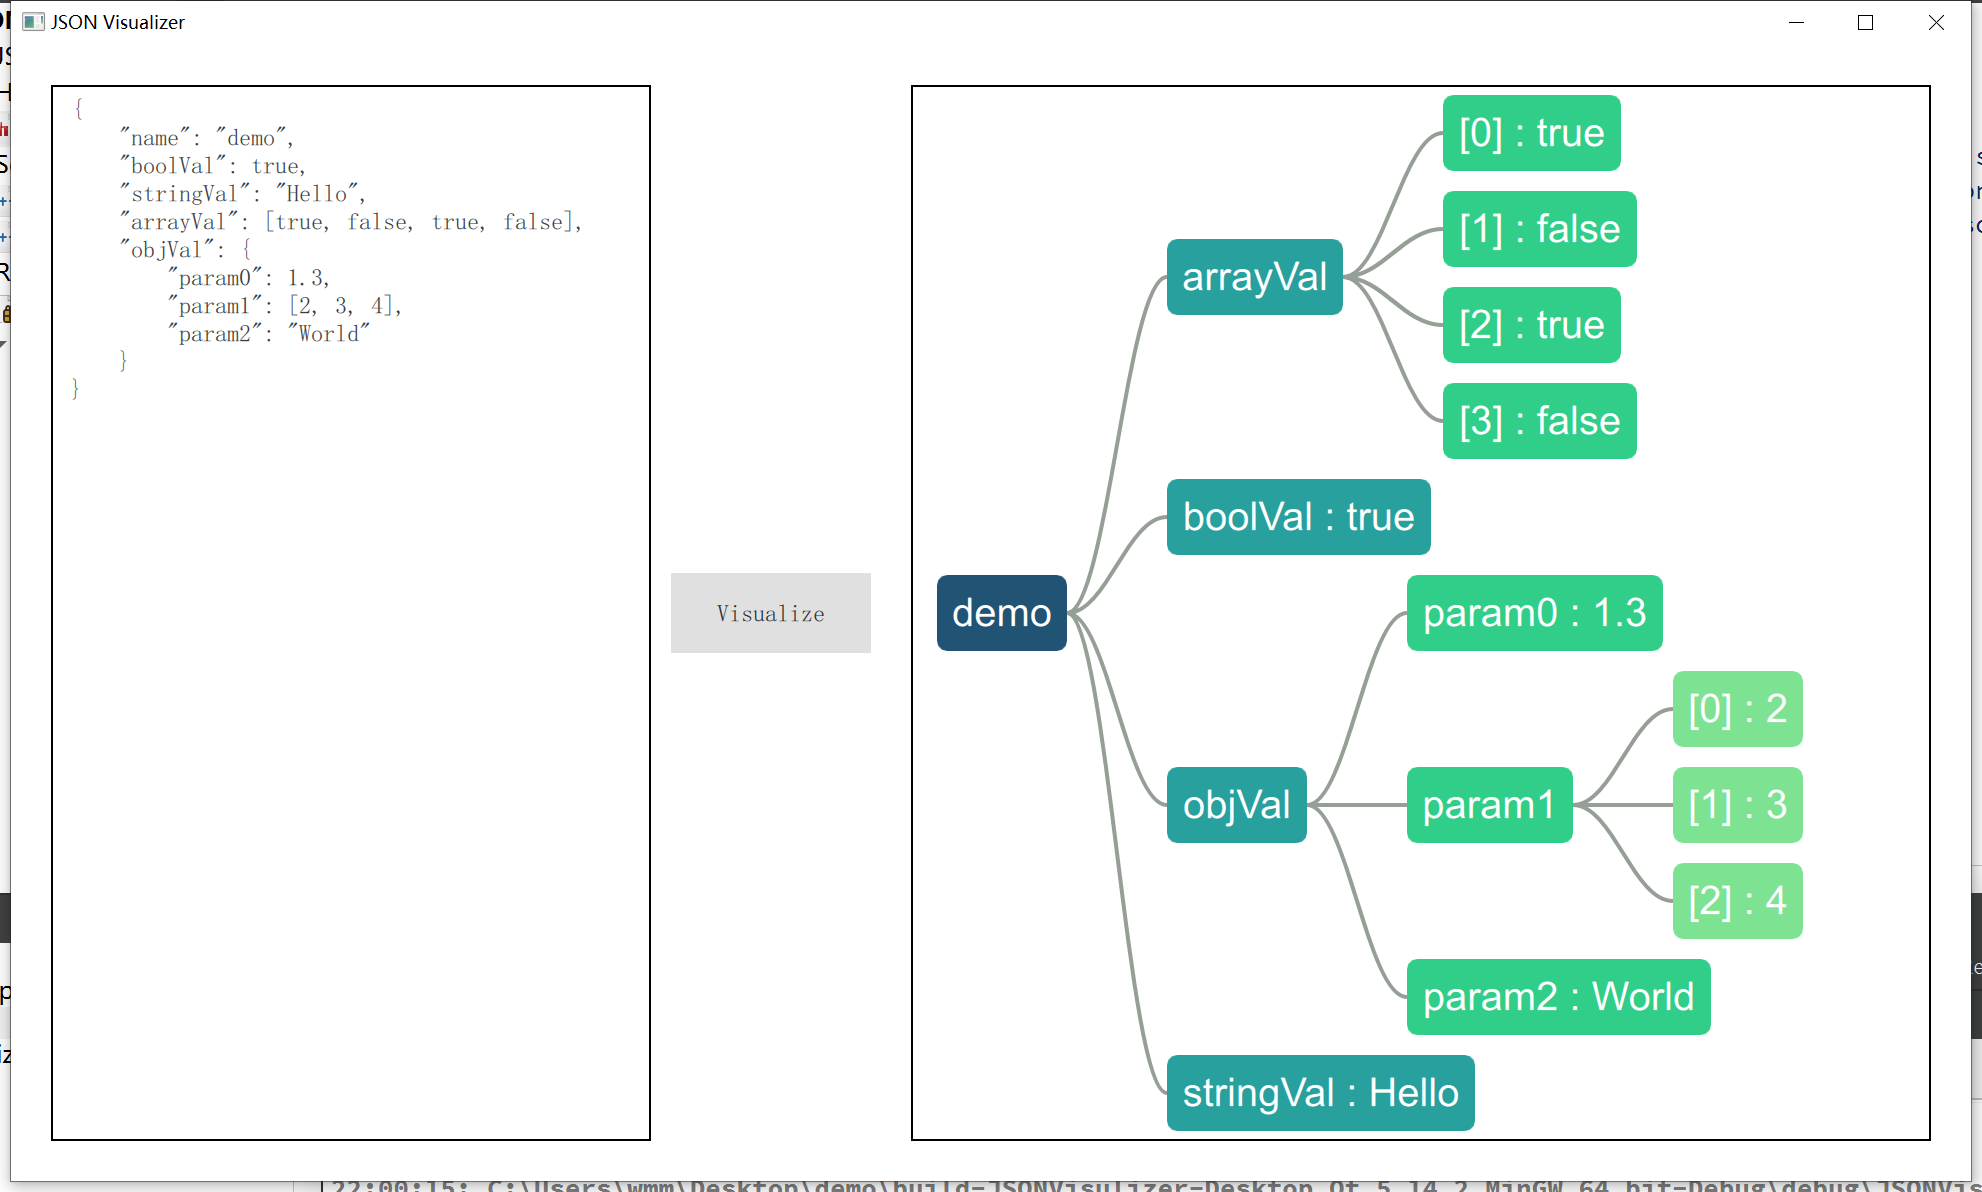Image resolution: width=1982 pixels, height=1192 pixels.
Task: Select the 'stringVal : Hello' node
Action: (1320, 1093)
